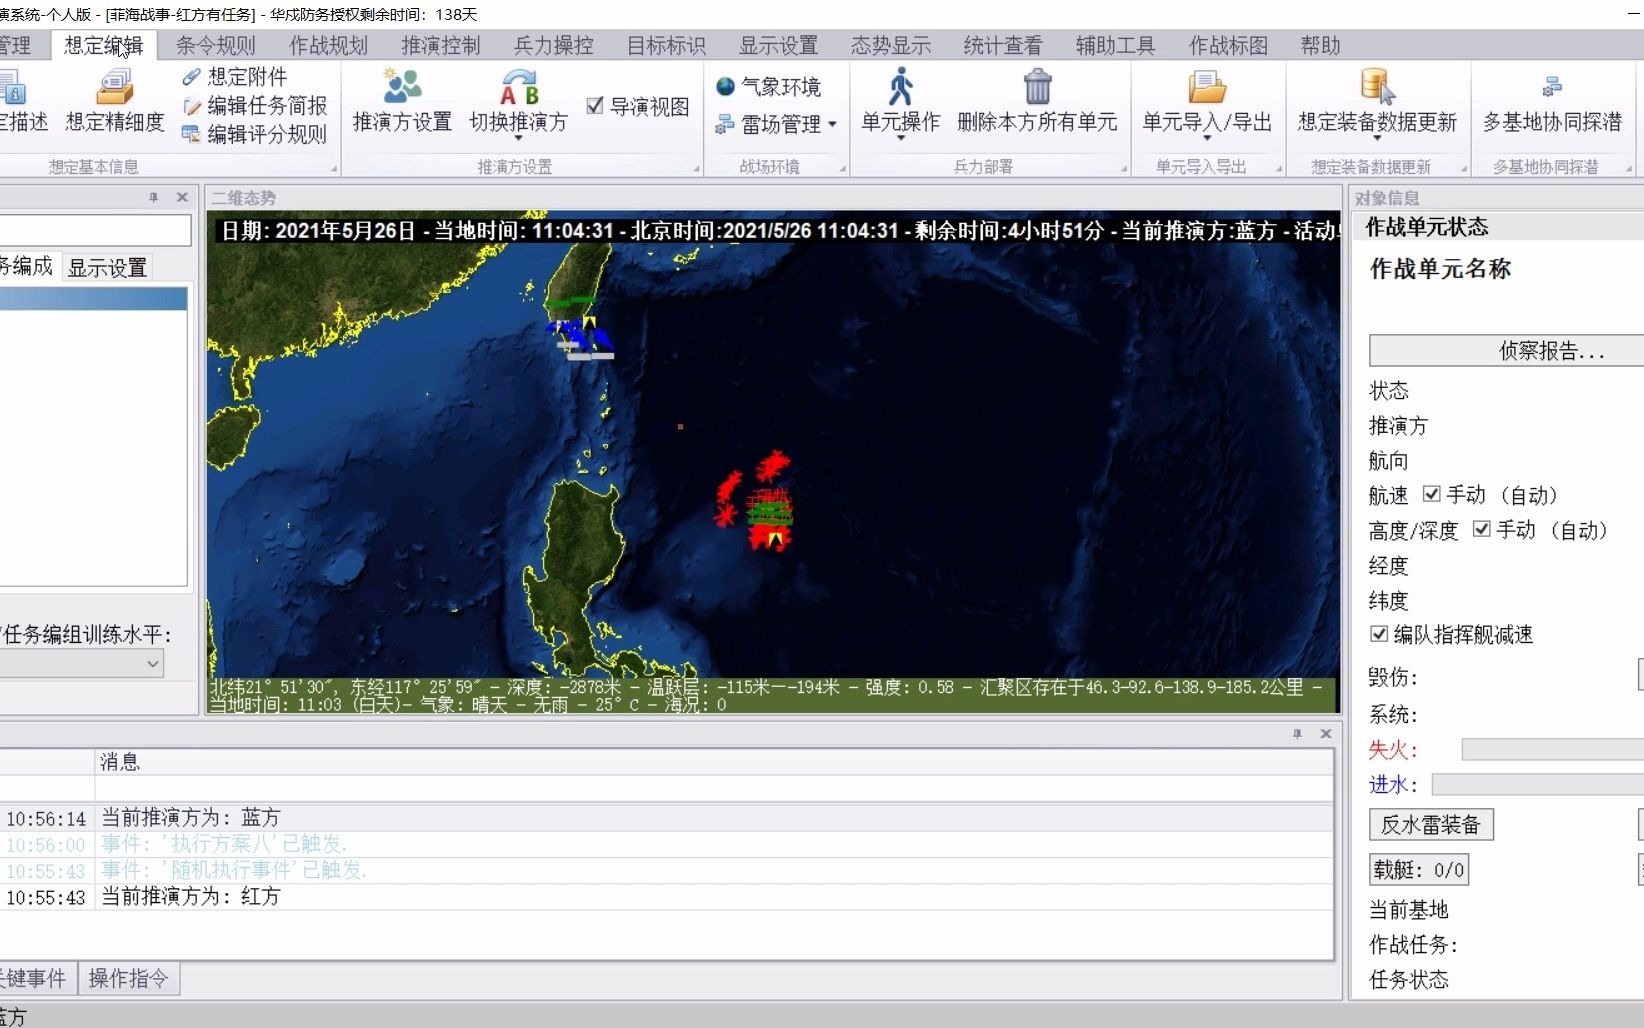Click the left panel search field
This screenshot has width=1644, height=1028.
click(95, 230)
